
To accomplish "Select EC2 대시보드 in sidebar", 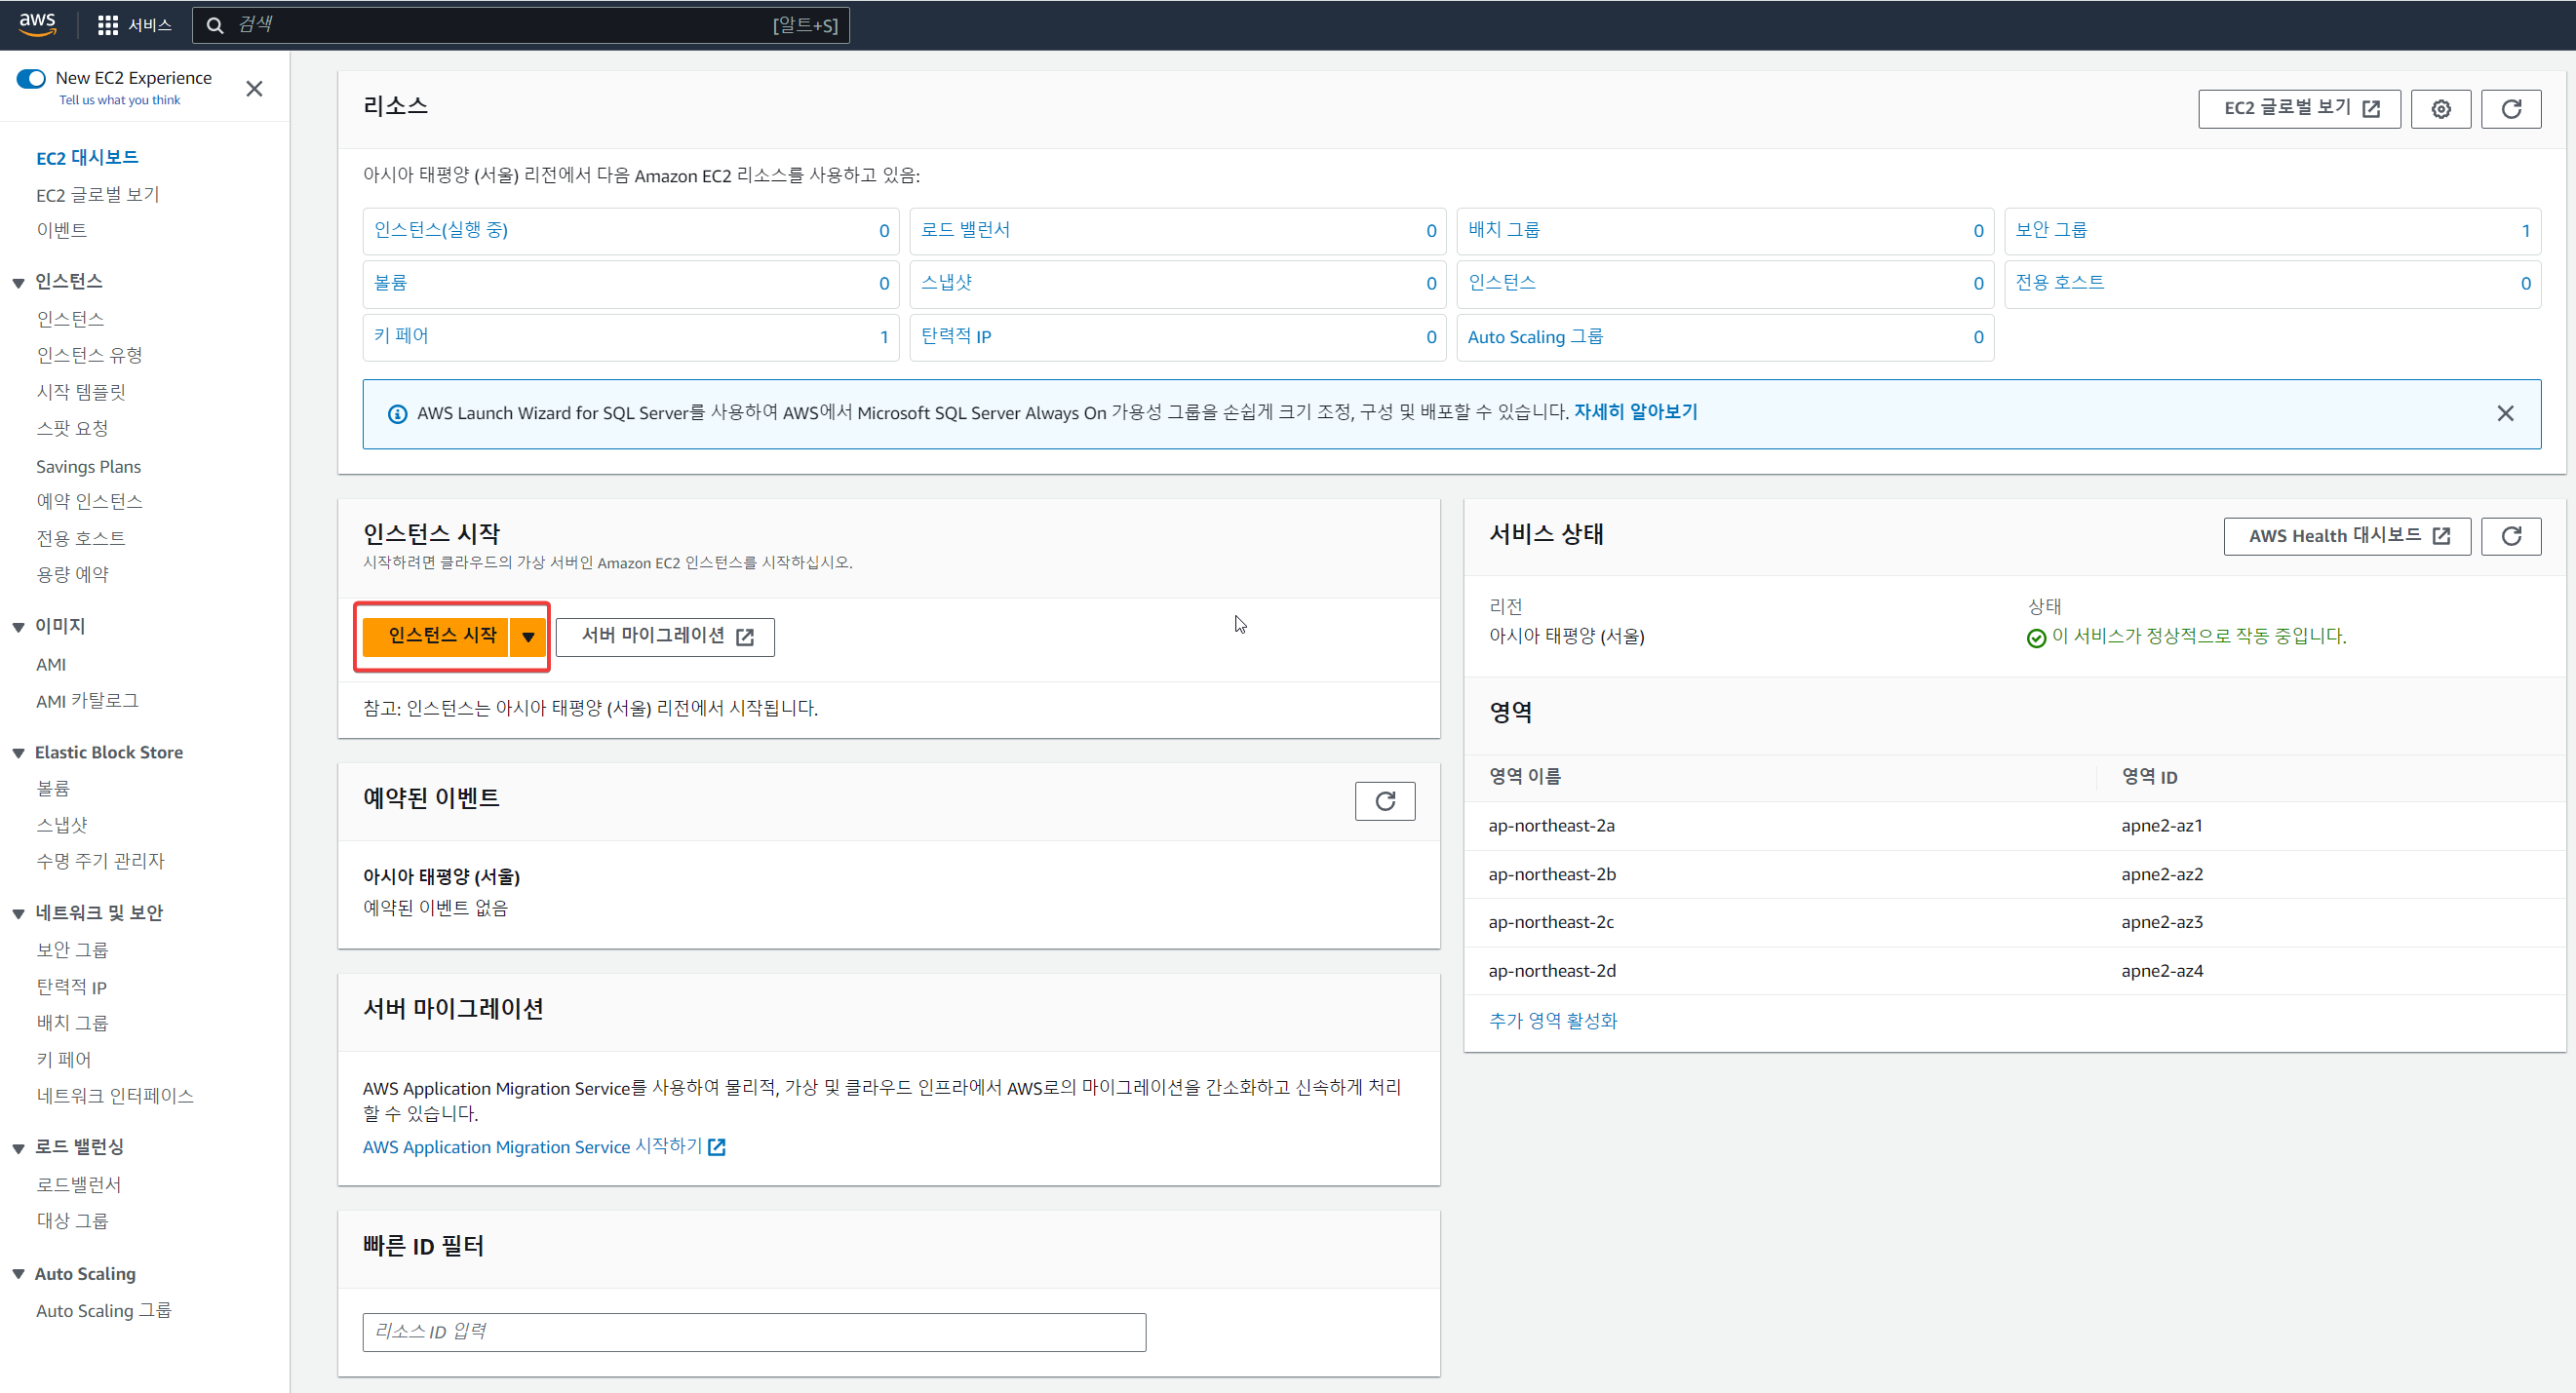I will [87, 158].
